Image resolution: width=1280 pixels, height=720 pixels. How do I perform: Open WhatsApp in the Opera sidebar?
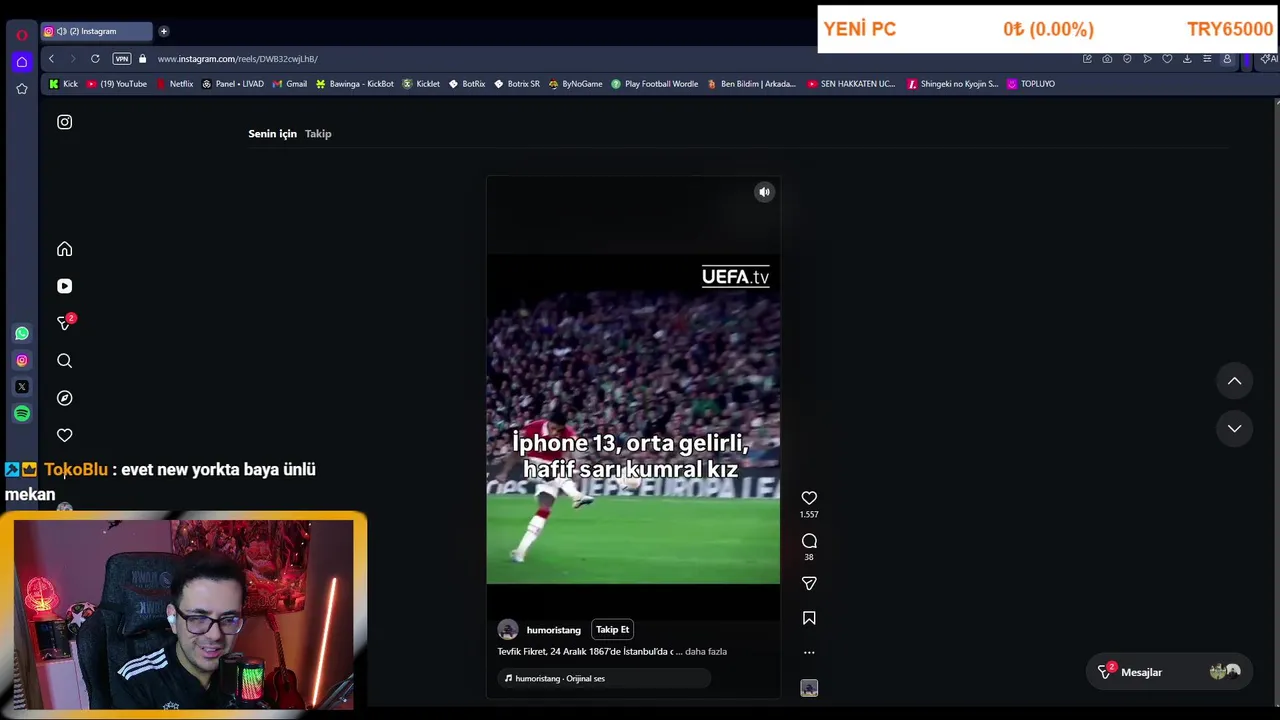coord(22,333)
